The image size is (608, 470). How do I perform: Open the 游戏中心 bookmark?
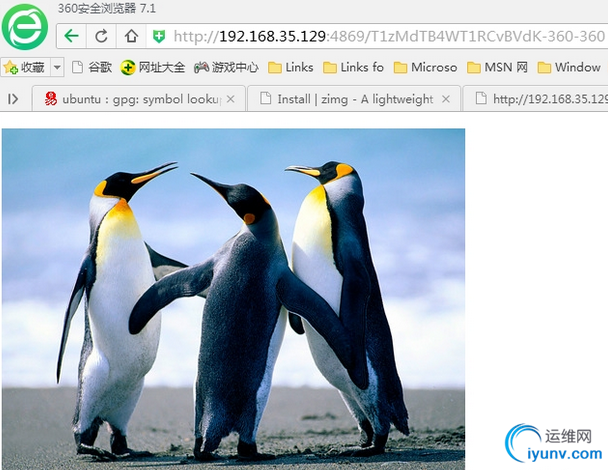point(226,67)
